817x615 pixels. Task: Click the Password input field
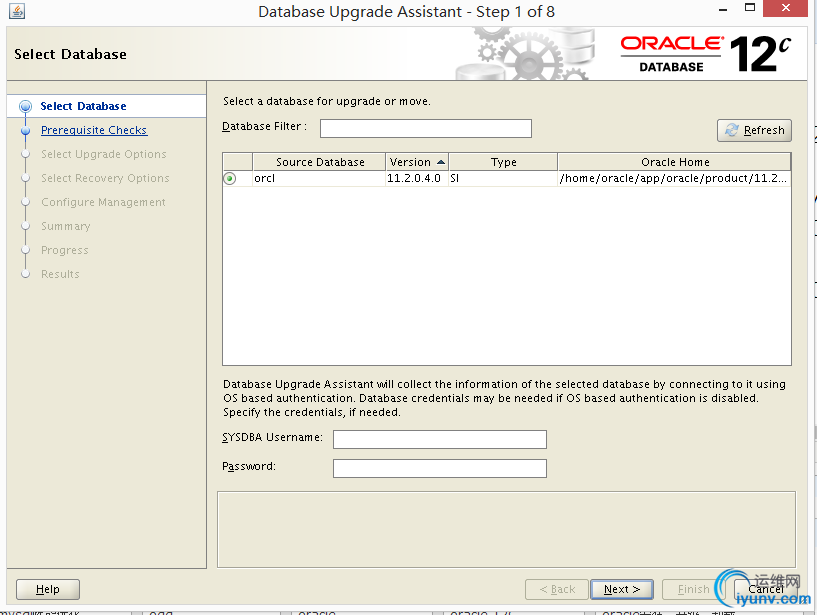pos(440,468)
